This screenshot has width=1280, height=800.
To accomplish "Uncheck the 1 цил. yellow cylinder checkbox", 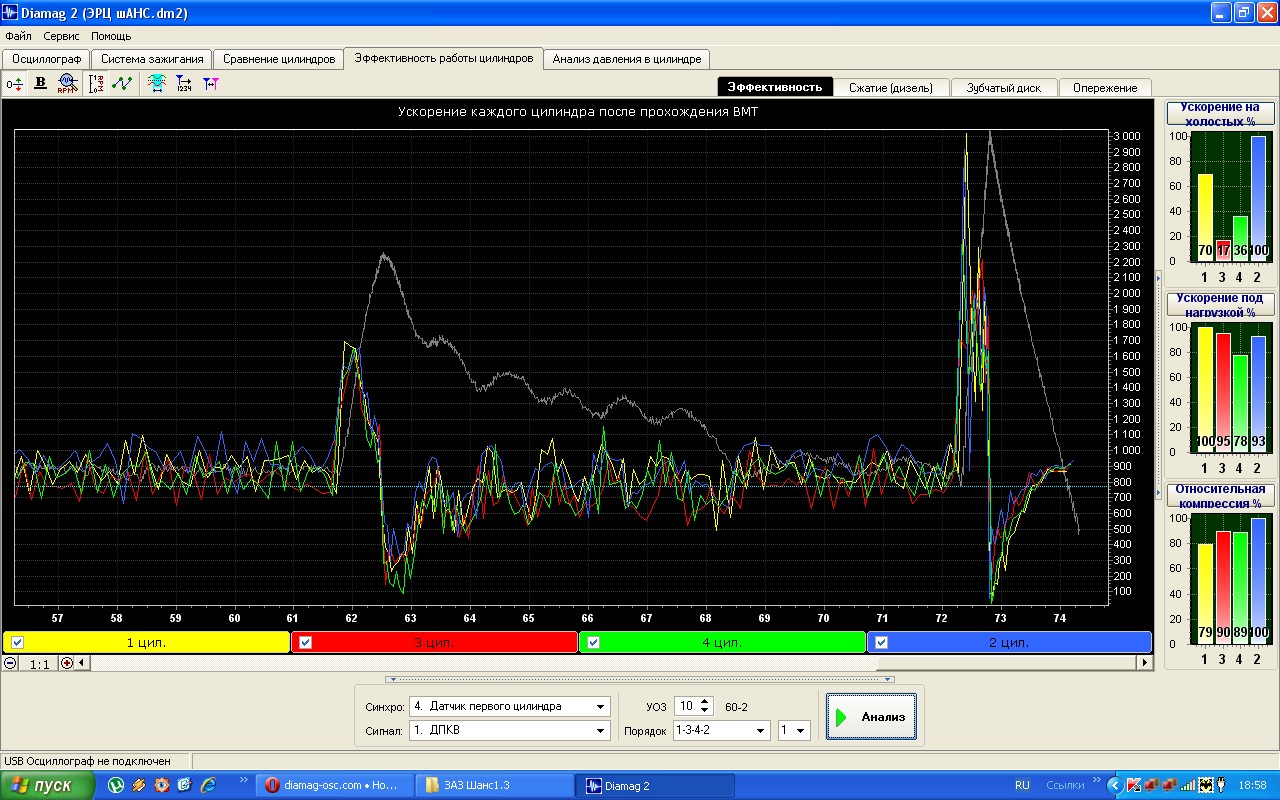I will point(18,643).
